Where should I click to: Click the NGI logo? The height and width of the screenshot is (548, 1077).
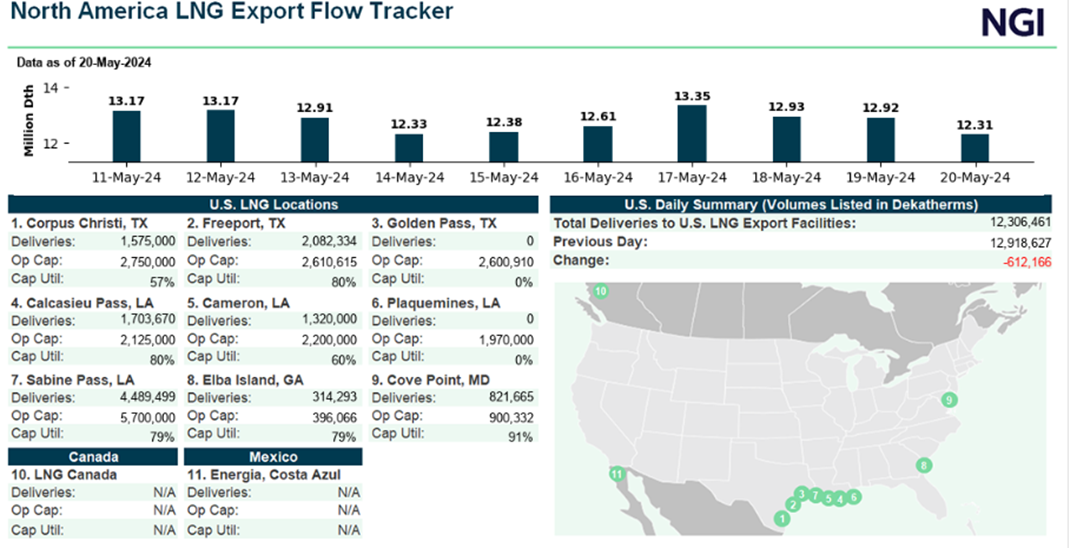(x=1012, y=23)
